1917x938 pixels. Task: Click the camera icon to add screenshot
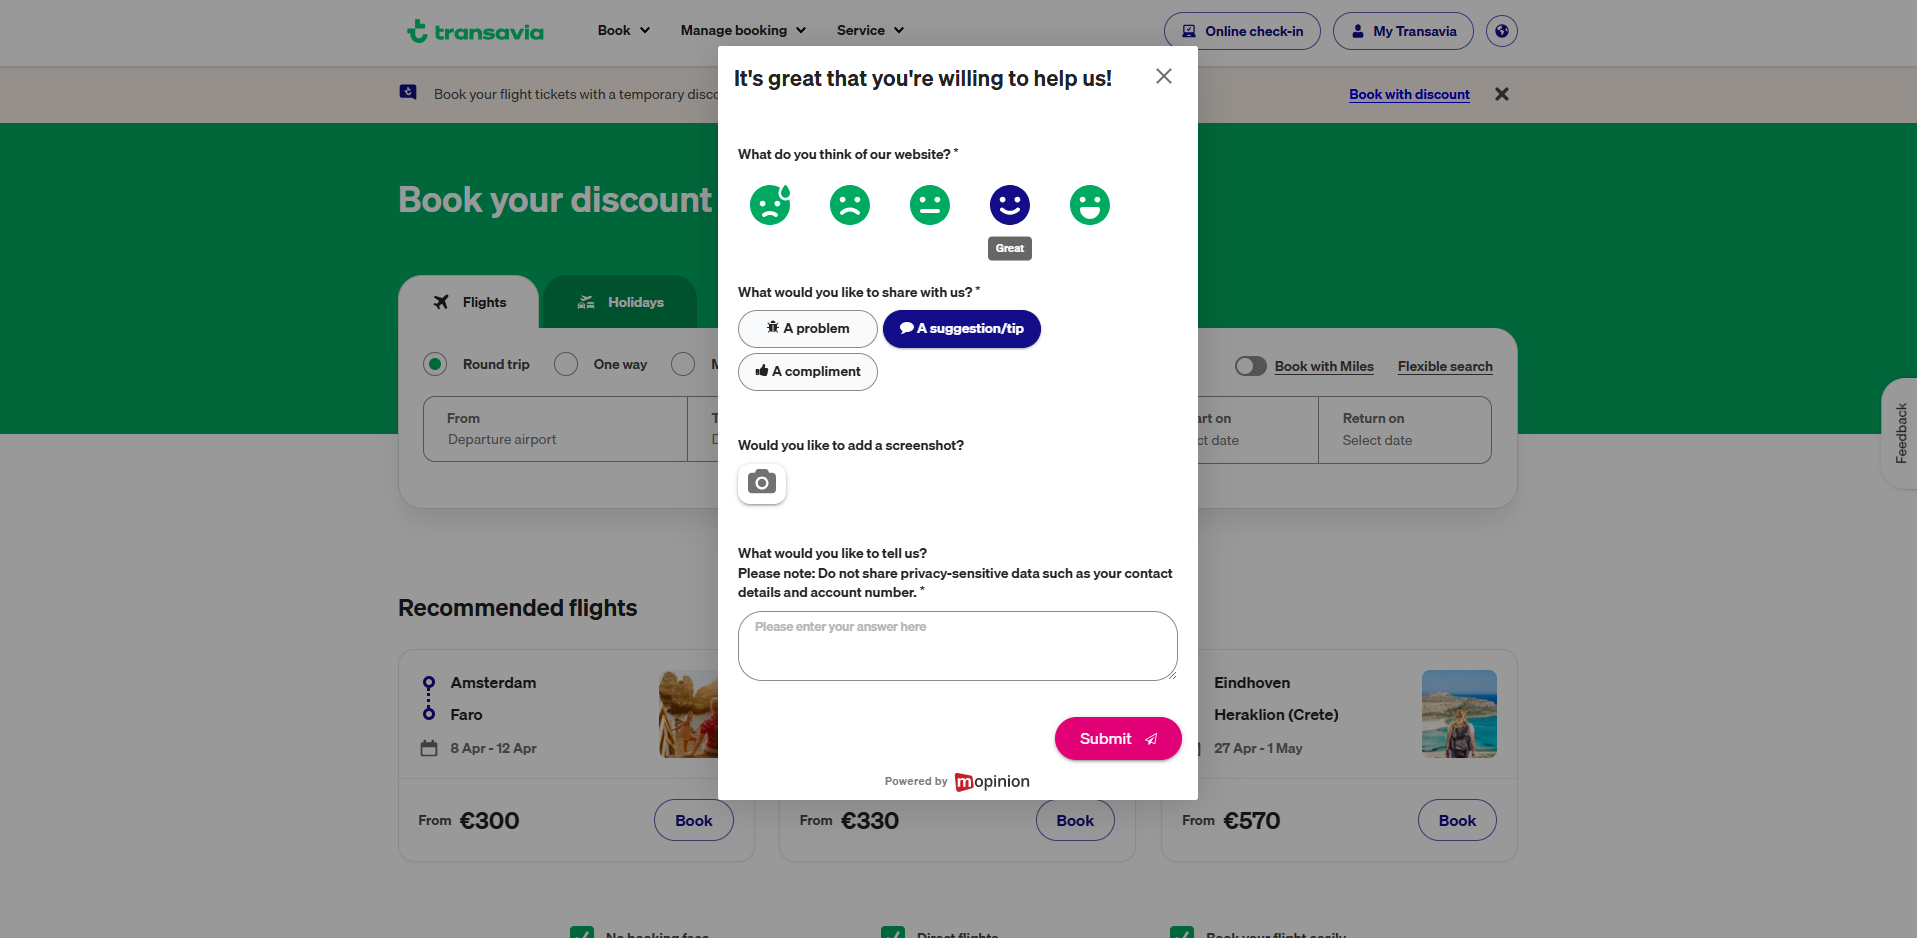pos(761,484)
